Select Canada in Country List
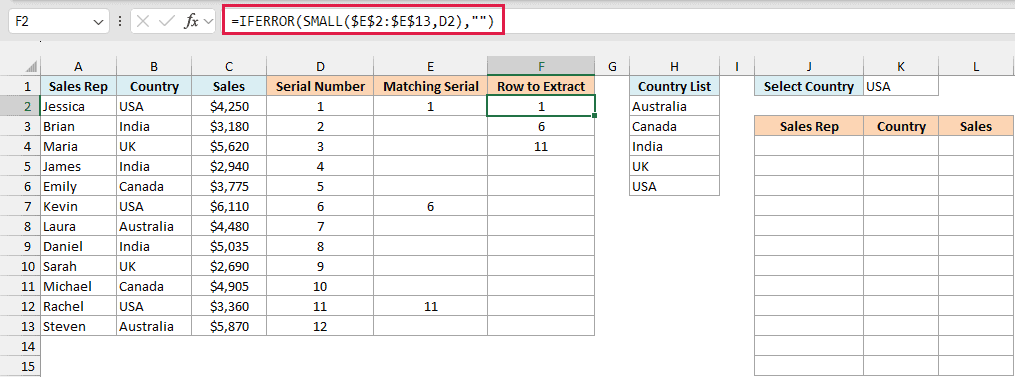This screenshot has width=1015, height=377. pyautogui.click(x=674, y=126)
